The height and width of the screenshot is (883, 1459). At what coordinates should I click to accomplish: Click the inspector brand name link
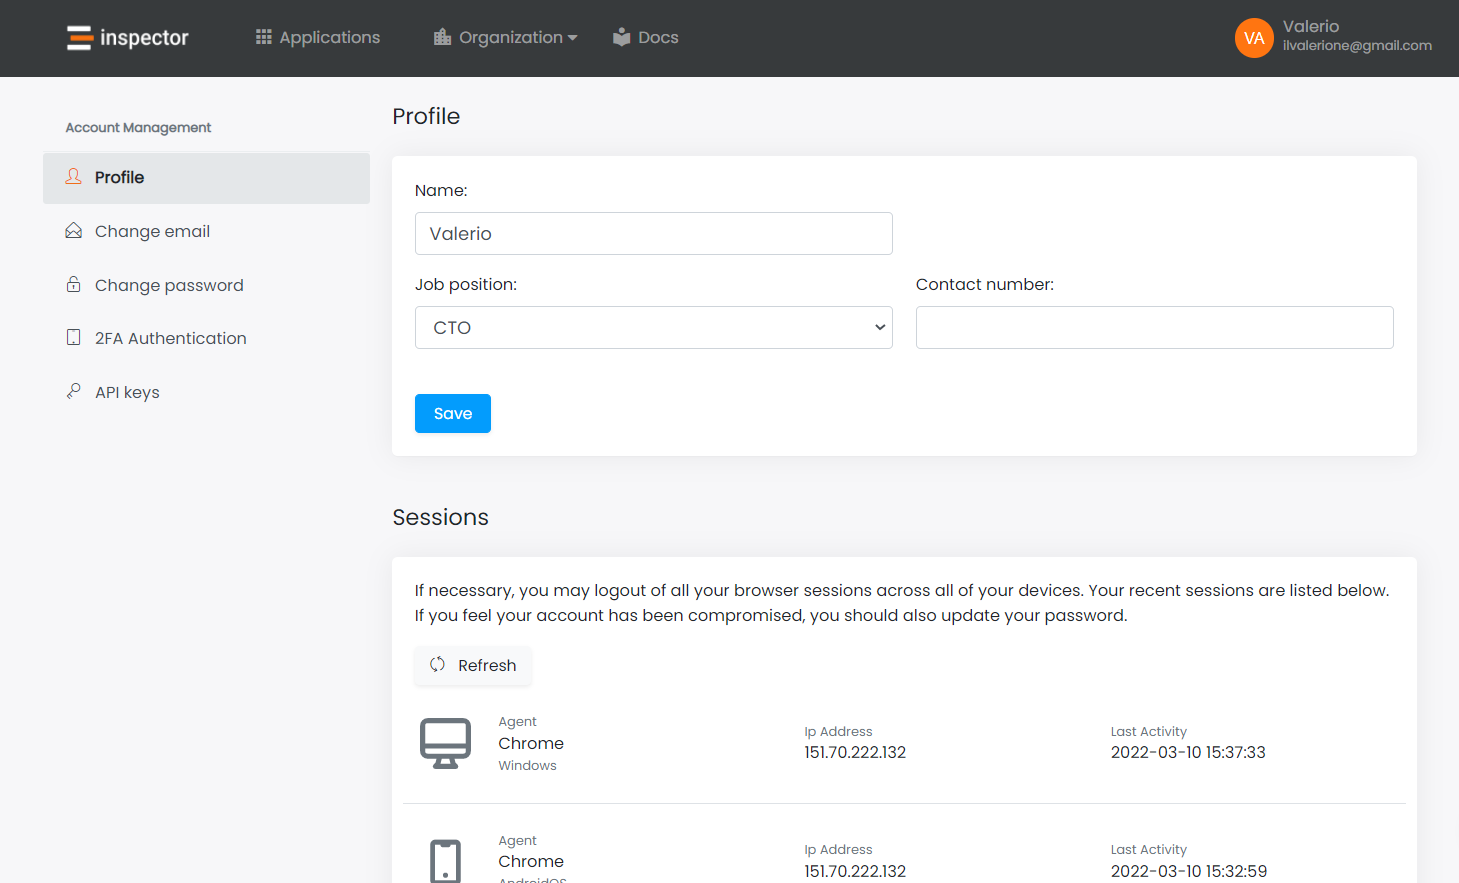coord(144,38)
